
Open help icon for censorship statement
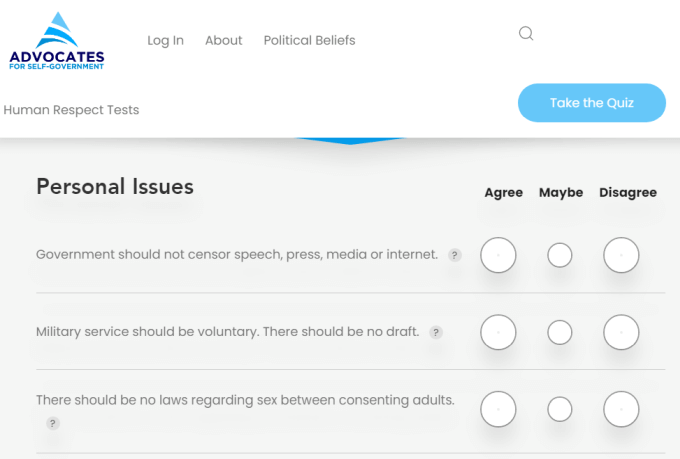coord(454,255)
